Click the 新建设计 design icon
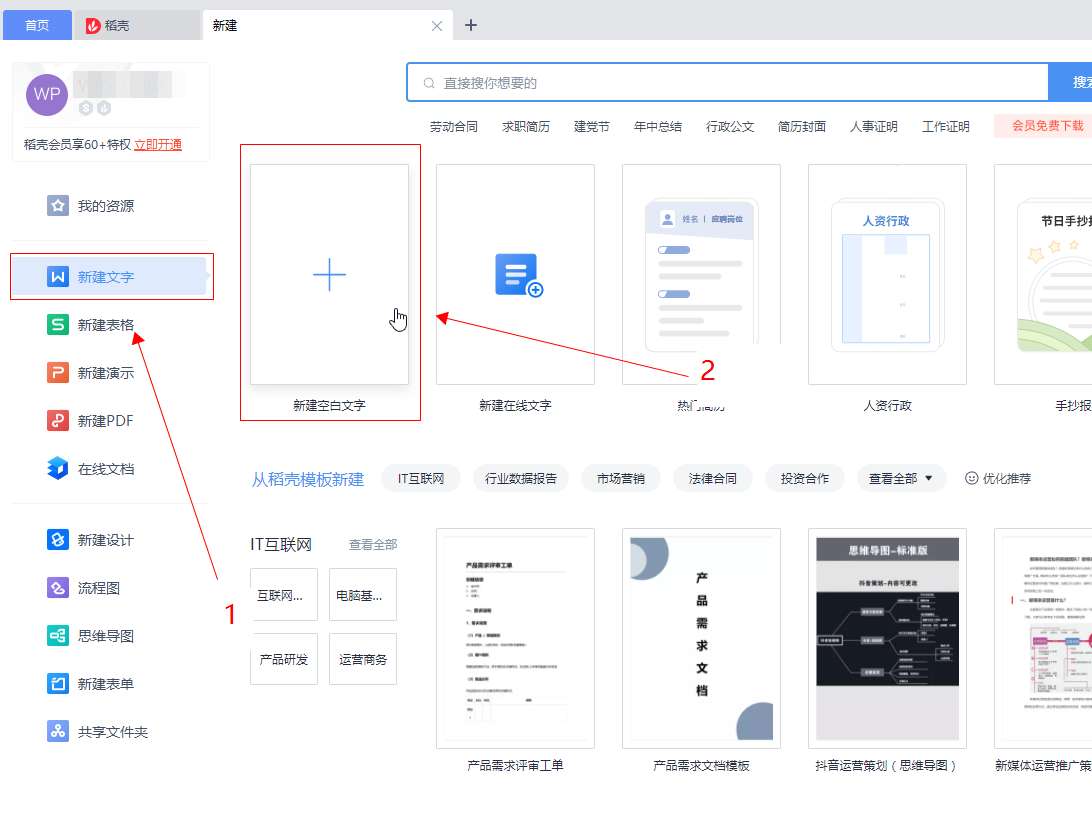This screenshot has width=1092, height=819. pos(58,540)
